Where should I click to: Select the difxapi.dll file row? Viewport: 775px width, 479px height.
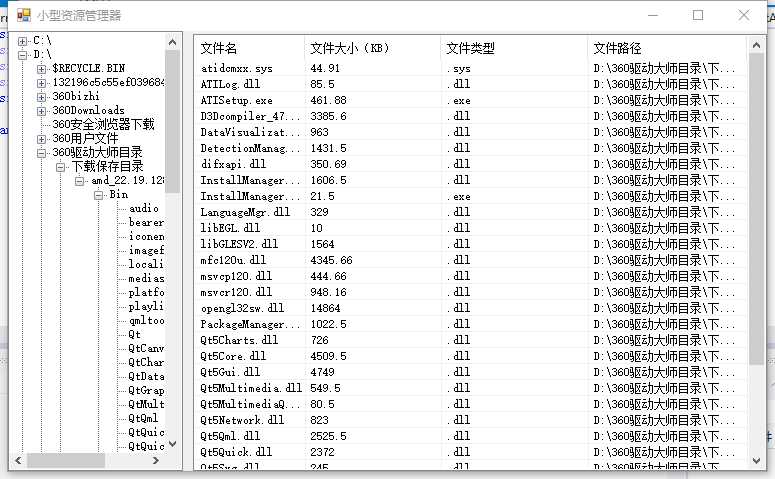click(470, 164)
